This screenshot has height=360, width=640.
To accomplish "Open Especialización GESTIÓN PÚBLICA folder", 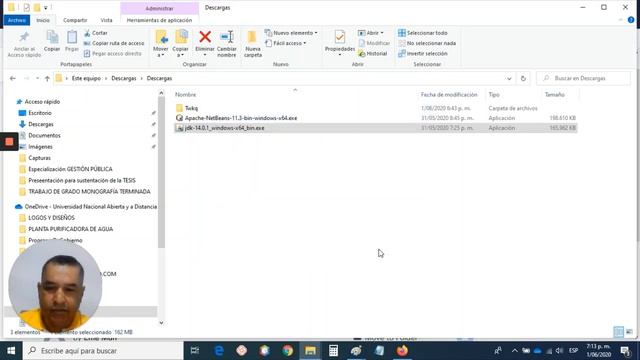I will click(x=70, y=169).
